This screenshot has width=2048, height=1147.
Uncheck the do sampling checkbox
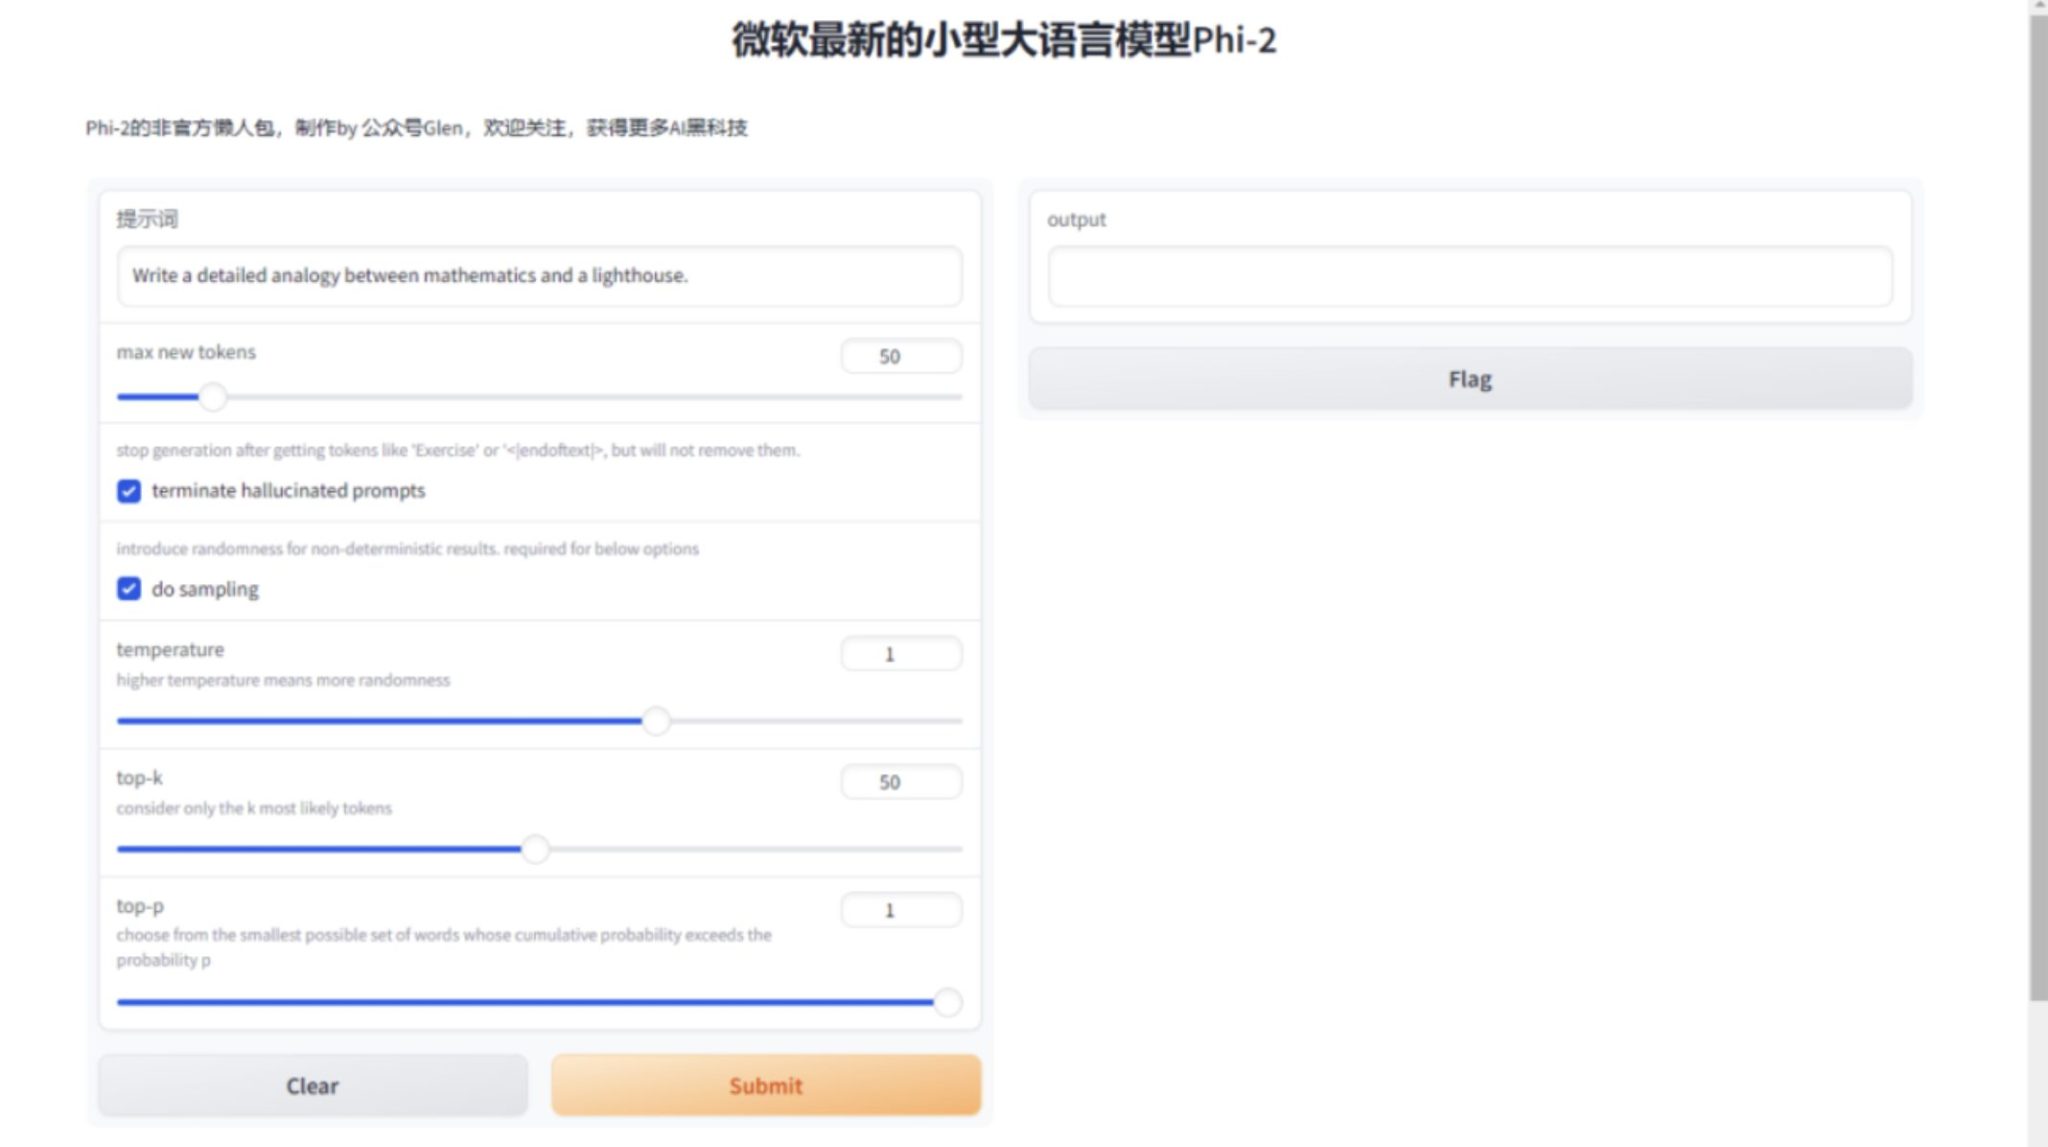[x=129, y=589]
